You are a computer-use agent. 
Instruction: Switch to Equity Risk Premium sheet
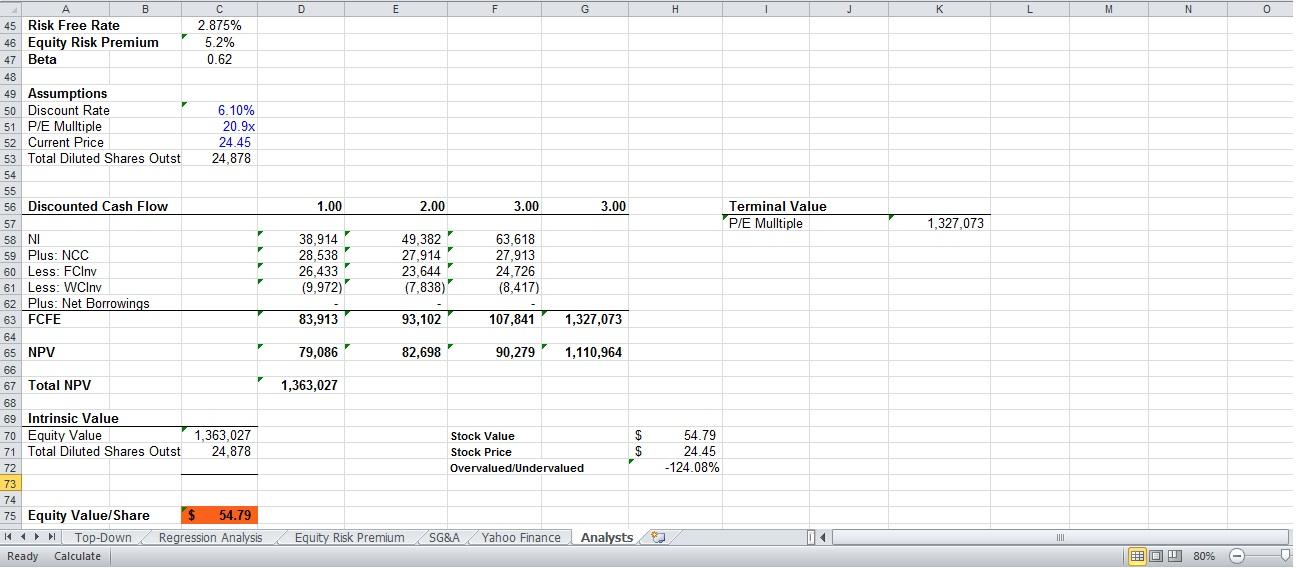(349, 538)
